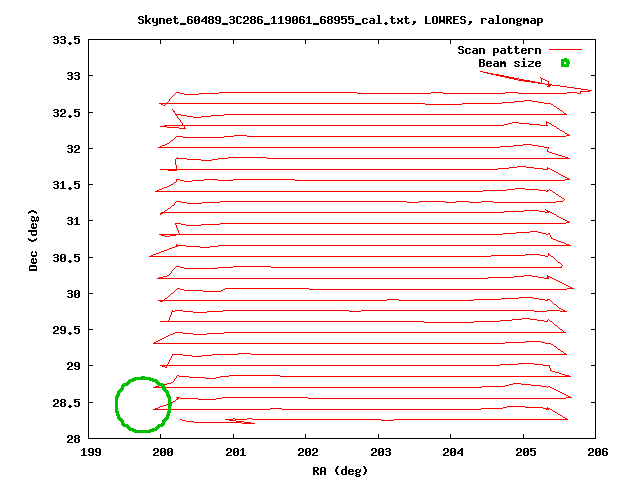Viewport: 640px width, 480px height.
Task: Click the 31 Dec tick label
Action: coord(73,221)
